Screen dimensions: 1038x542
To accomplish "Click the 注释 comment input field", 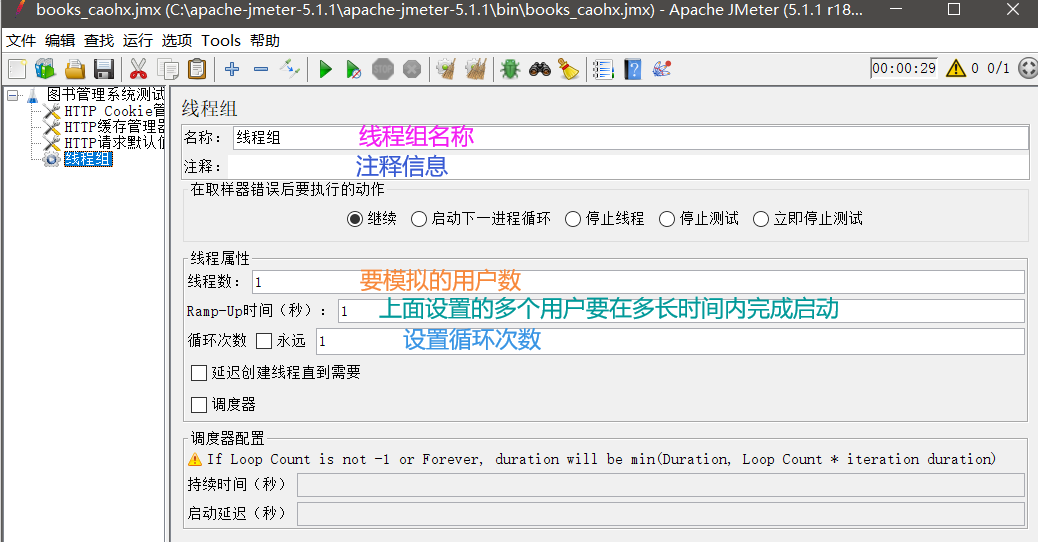I will click(x=628, y=166).
